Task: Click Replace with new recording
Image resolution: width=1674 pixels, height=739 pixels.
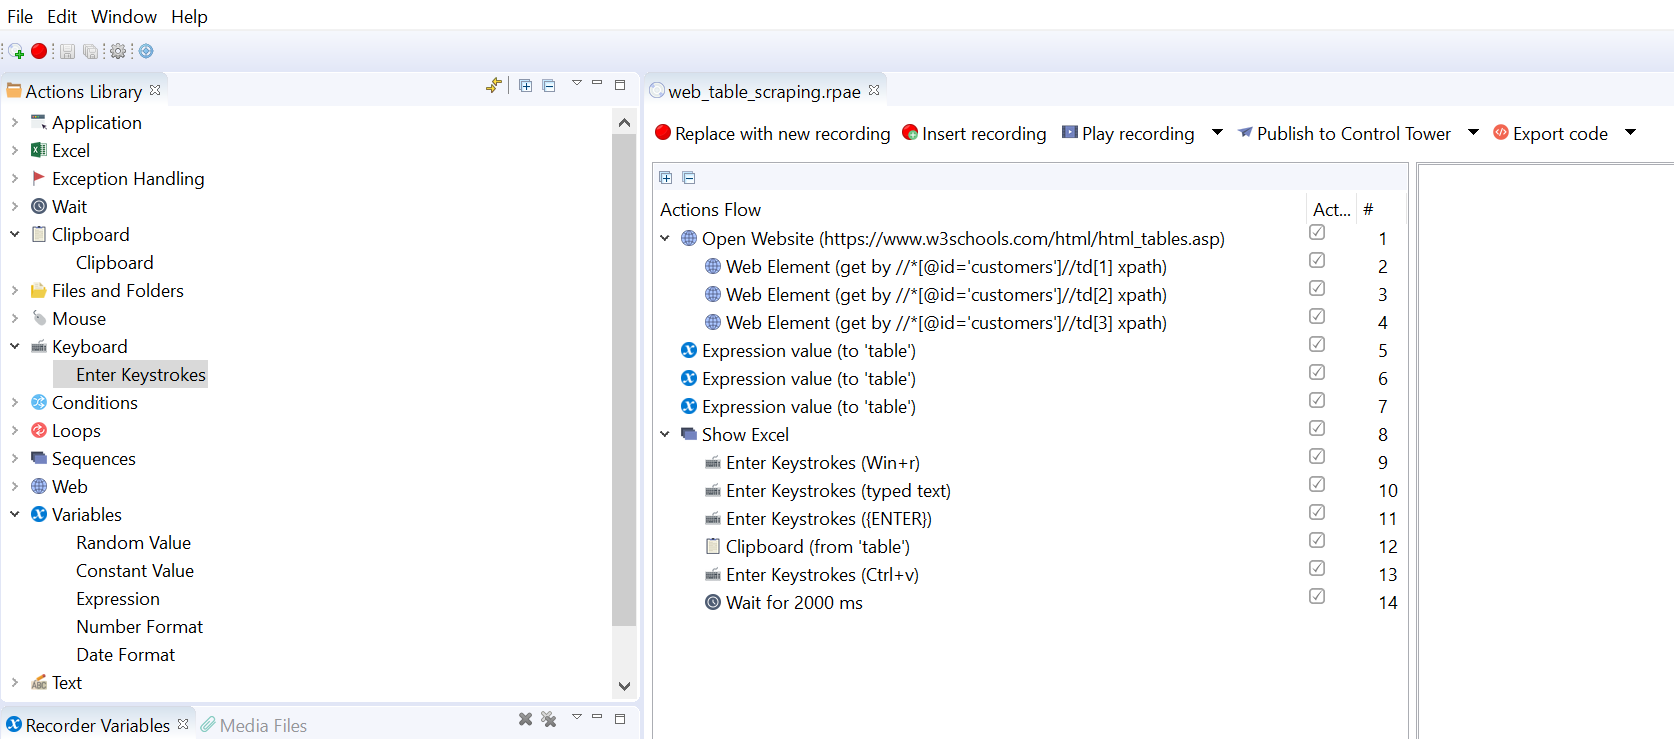Action: (772, 133)
